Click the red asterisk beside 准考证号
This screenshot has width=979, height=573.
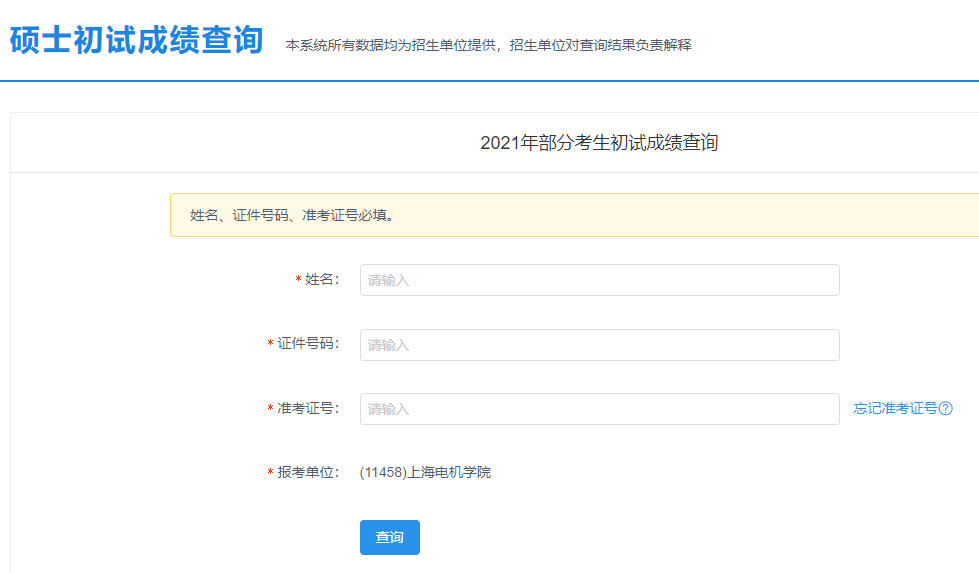[270, 410]
